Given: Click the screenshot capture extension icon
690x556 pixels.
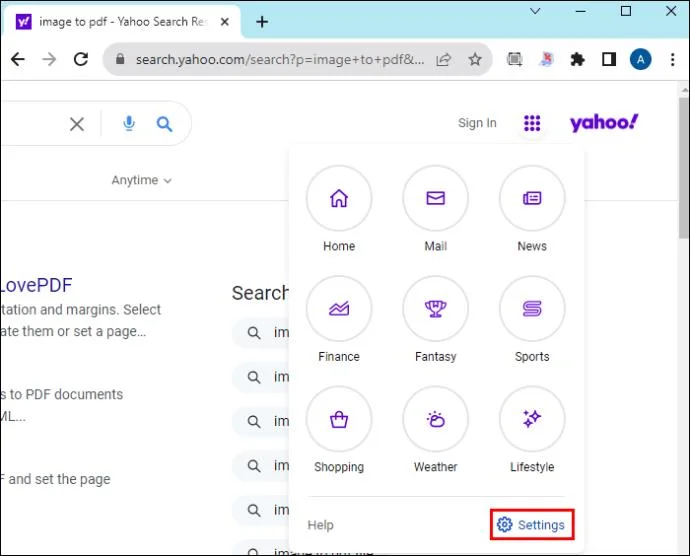Looking at the screenshot, I should [x=514, y=59].
